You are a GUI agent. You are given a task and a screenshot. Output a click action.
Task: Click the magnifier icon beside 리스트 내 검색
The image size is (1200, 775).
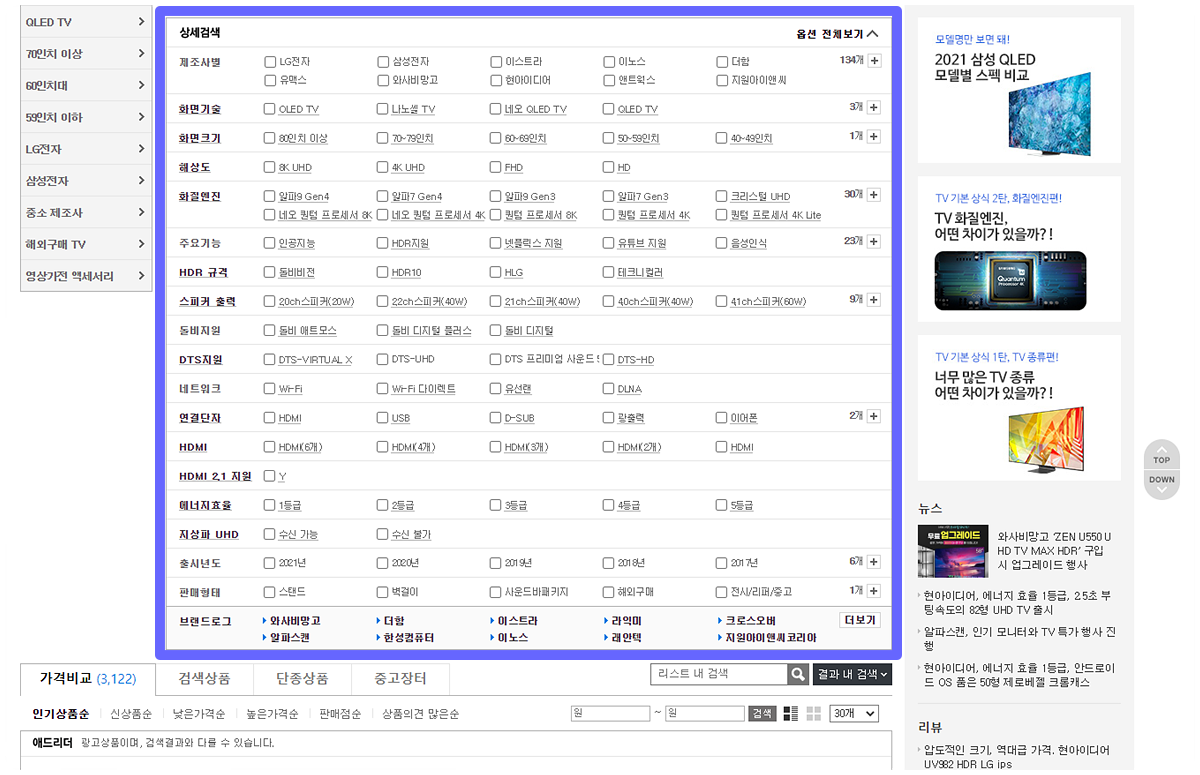point(798,675)
